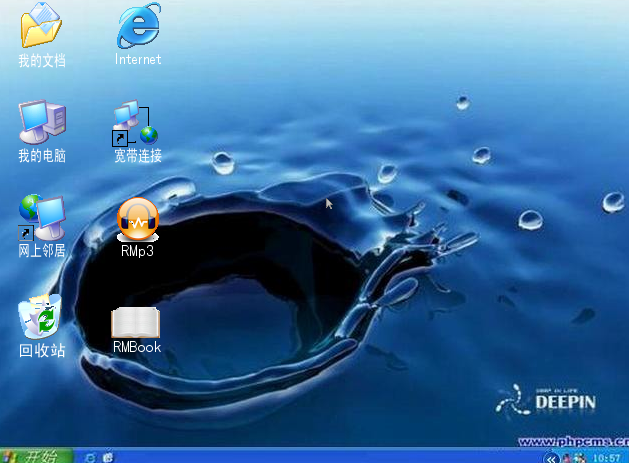Select the 网上邻居 desktop icon
This screenshot has width=629, height=463.
pos(42,218)
